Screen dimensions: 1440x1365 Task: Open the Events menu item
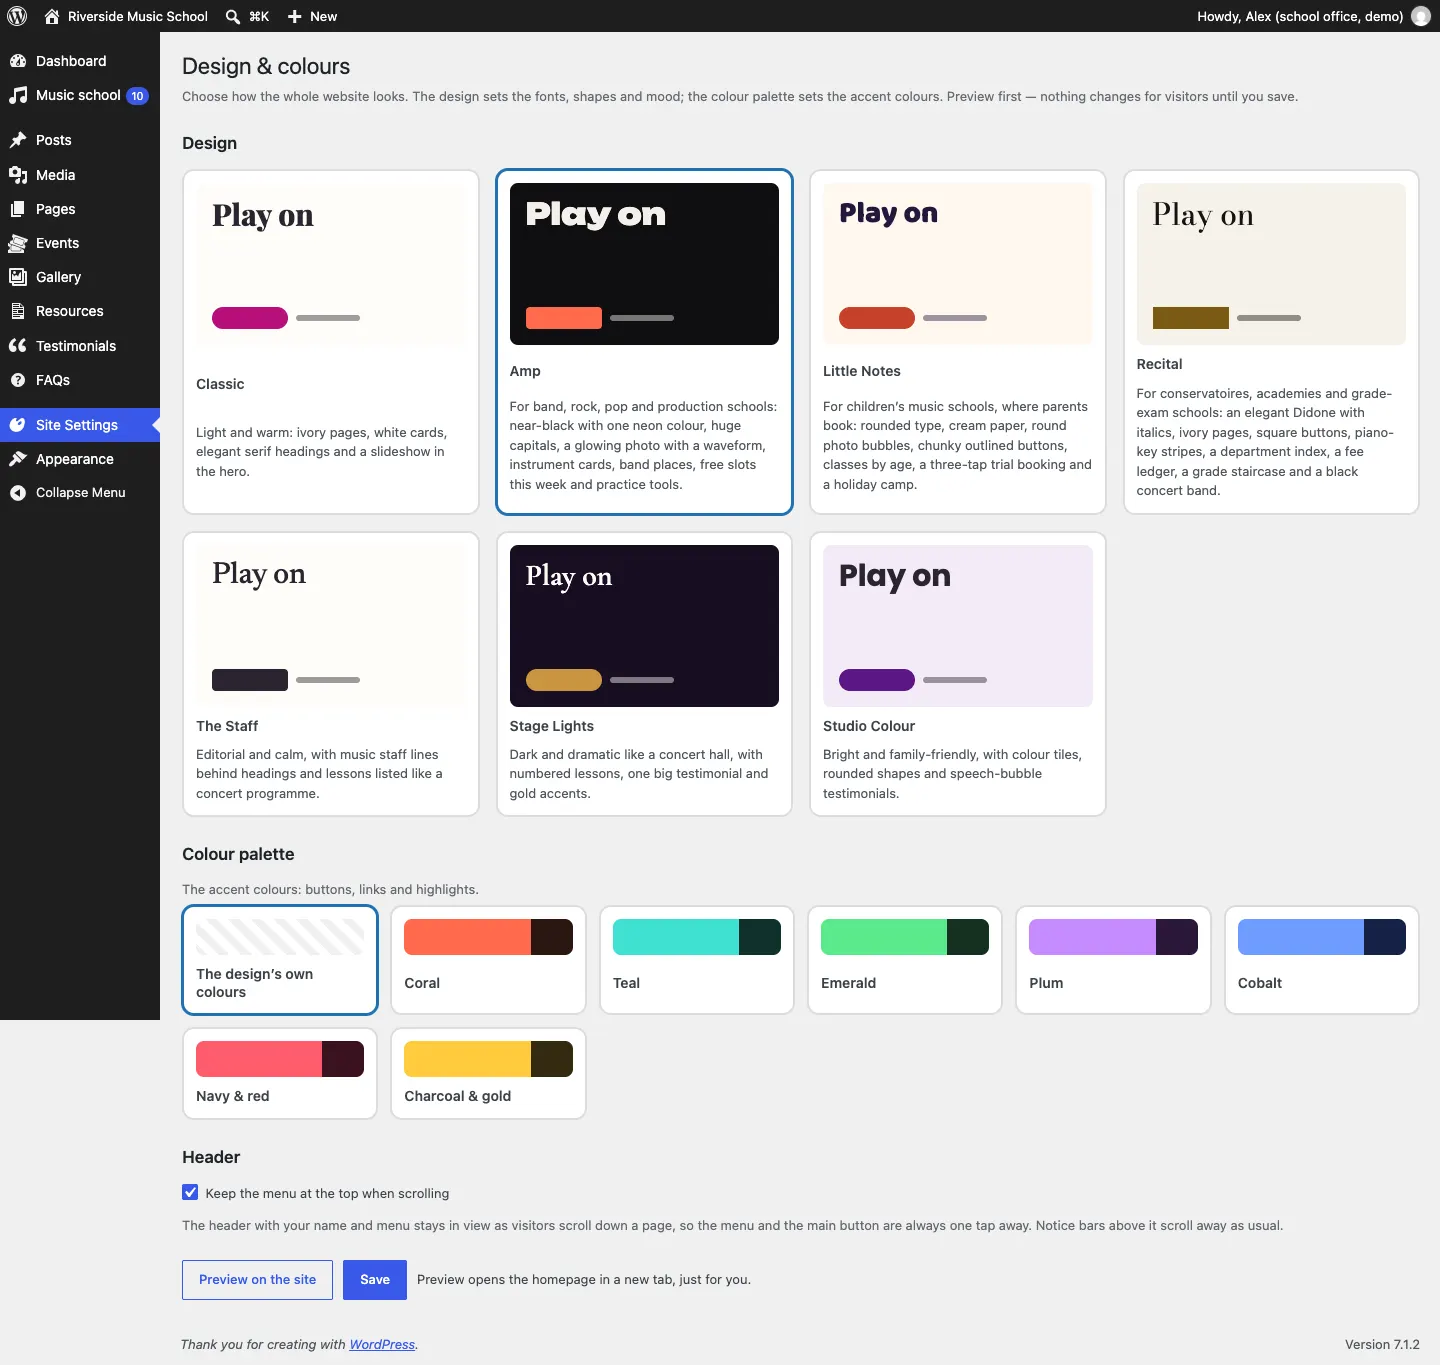pyautogui.click(x=80, y=243)
